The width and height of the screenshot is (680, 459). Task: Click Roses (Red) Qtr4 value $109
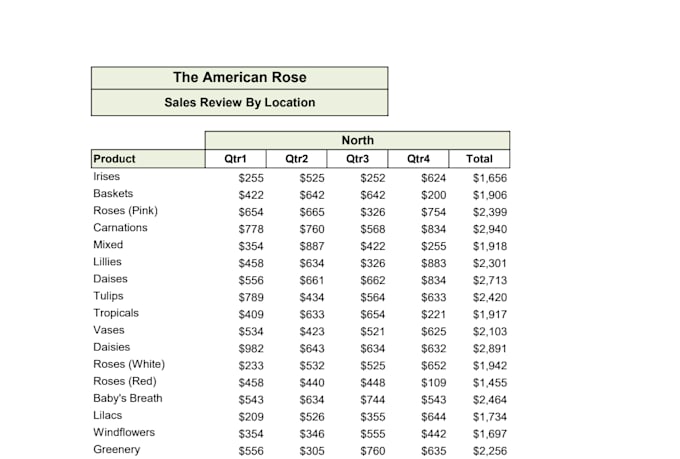click(433, 383)
